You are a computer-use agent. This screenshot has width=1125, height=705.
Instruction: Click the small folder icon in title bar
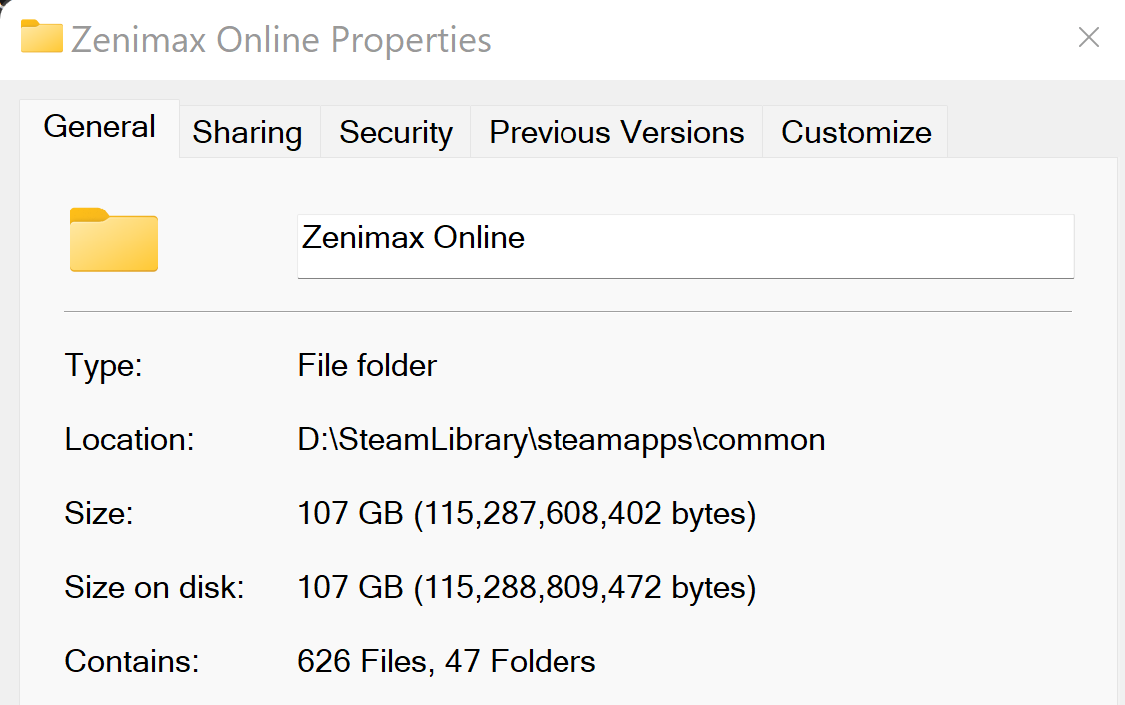42,37
